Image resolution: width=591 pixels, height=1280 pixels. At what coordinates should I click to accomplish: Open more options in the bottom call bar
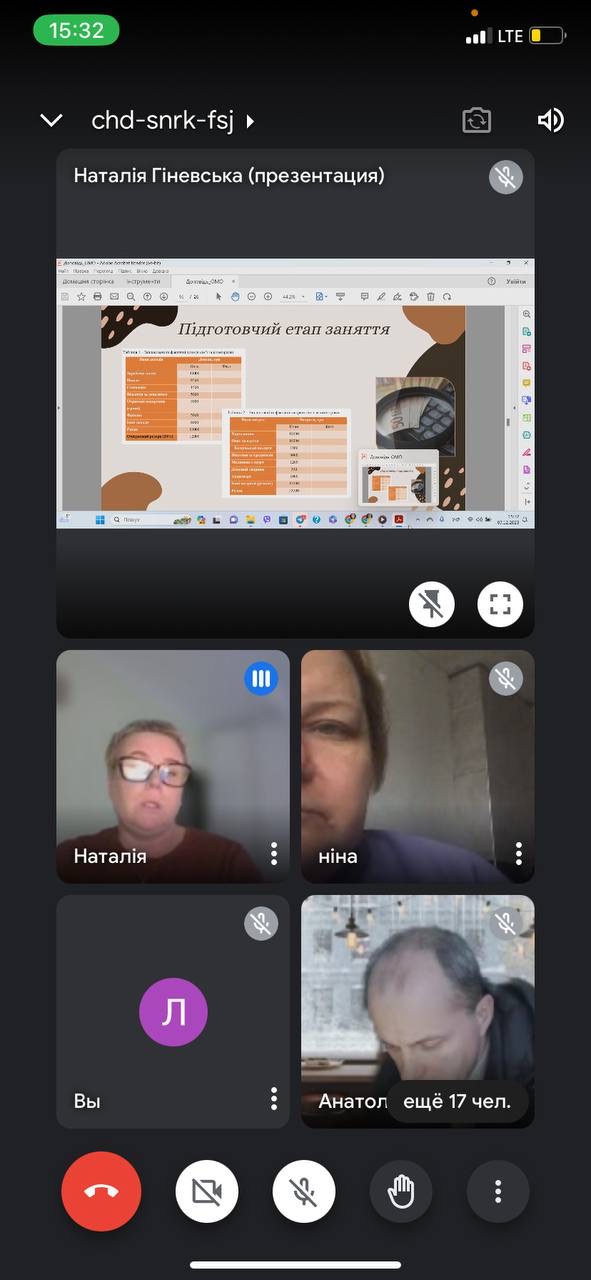coord(498,1191)
